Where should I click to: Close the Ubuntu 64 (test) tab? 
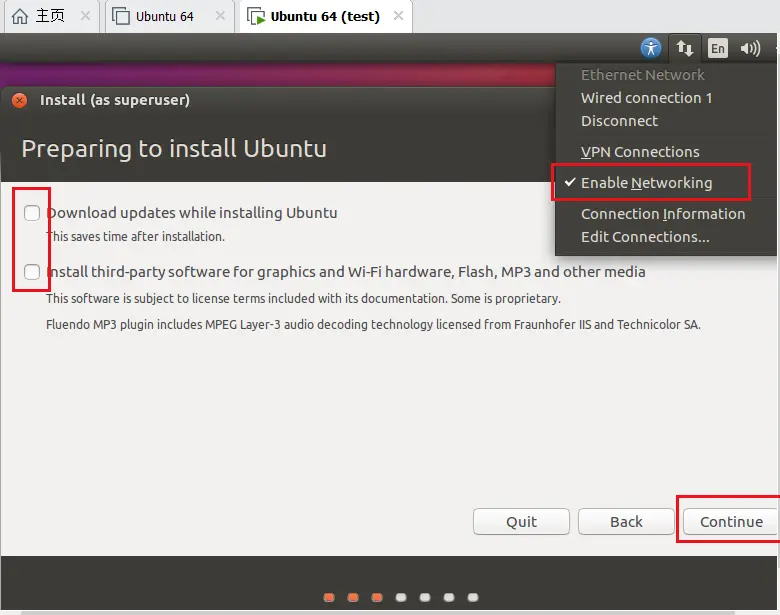point(398,16)
